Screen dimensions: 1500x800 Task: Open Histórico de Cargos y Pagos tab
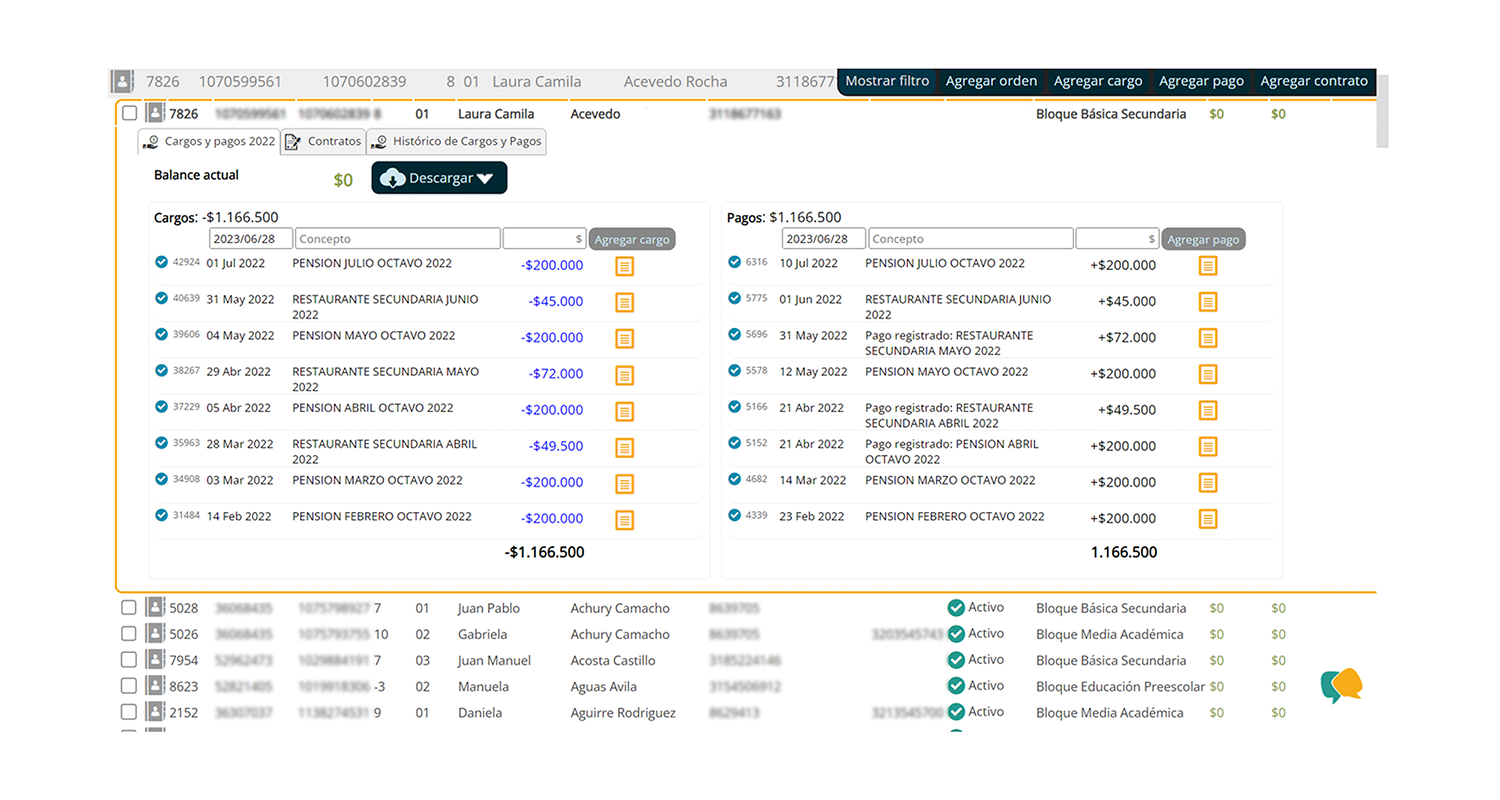coord(456,142)
